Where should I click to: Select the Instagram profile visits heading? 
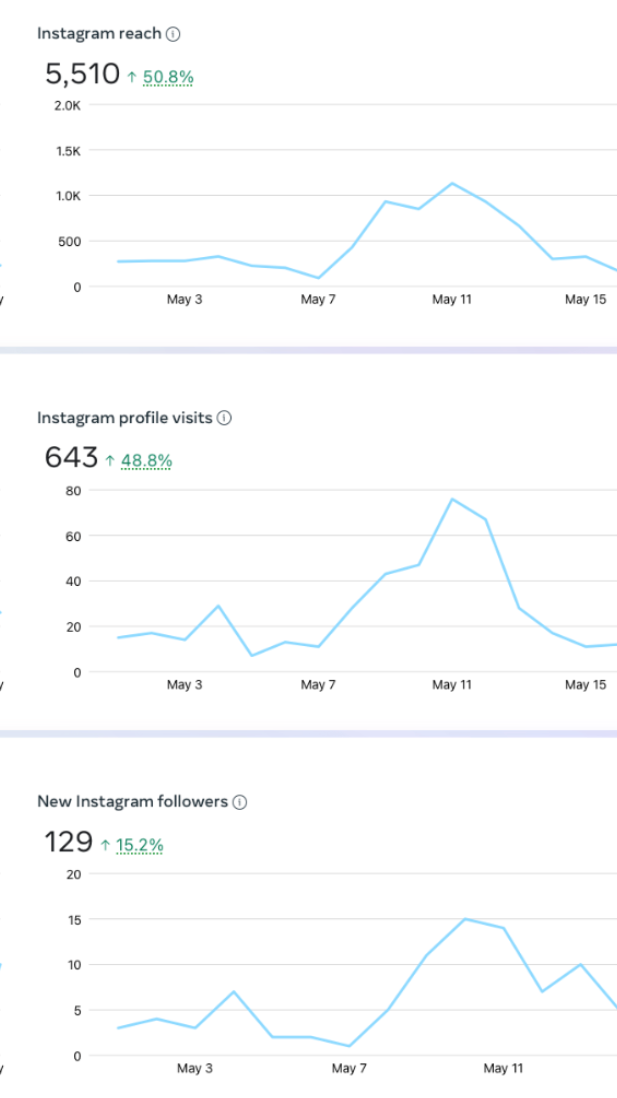tap(125, 418)
